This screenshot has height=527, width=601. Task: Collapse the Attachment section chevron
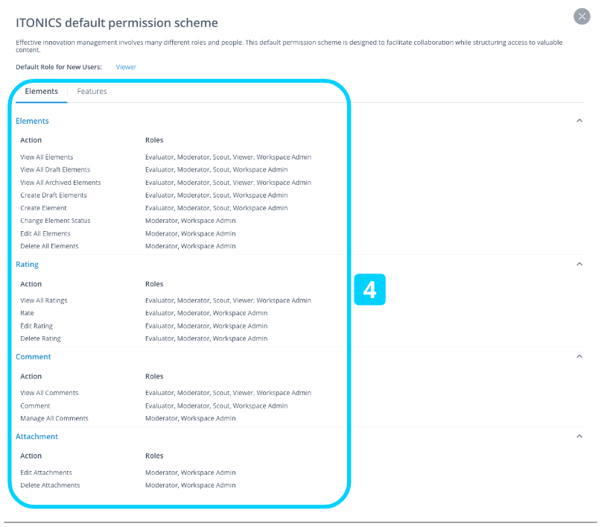click(580, 436)
